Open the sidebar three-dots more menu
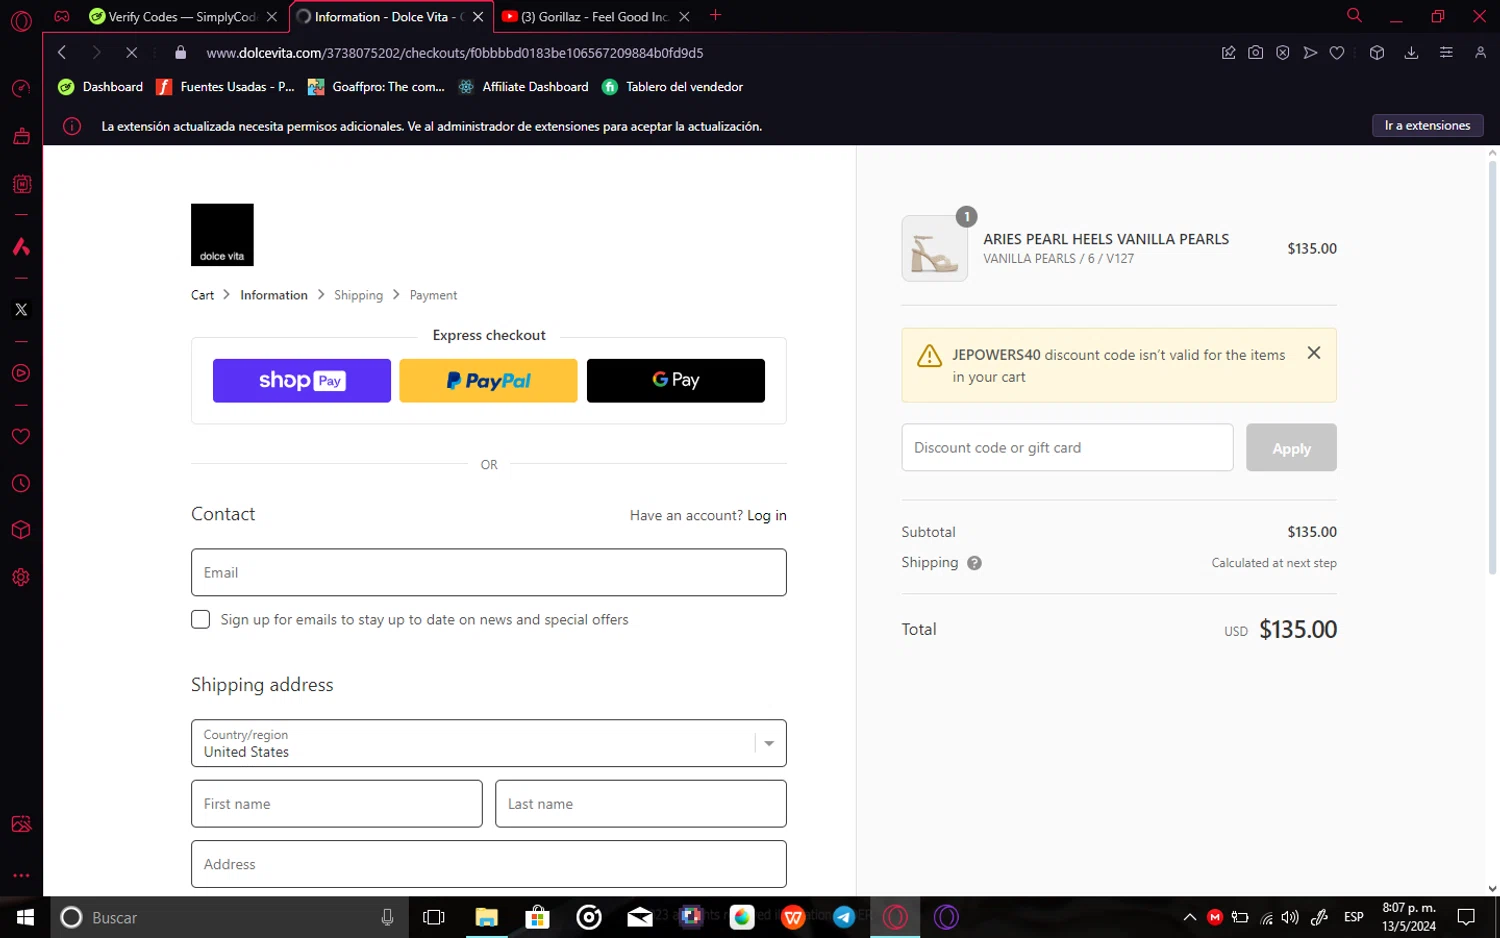The image size is (1500, 938). [21, 875]
